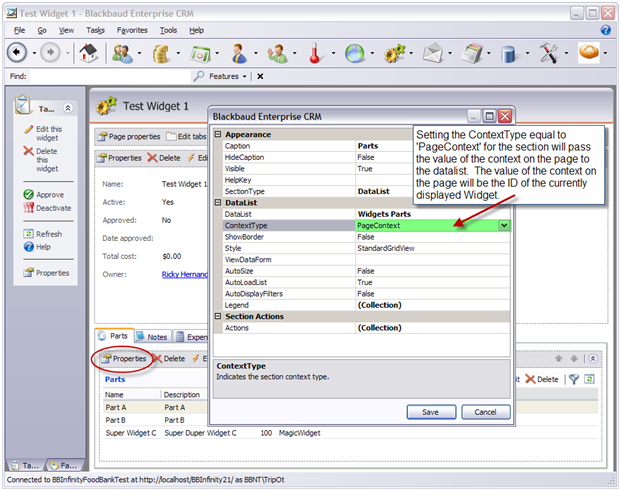The image size is (621, 491).
Task: Open the Favorites menu
Action: 132,30
